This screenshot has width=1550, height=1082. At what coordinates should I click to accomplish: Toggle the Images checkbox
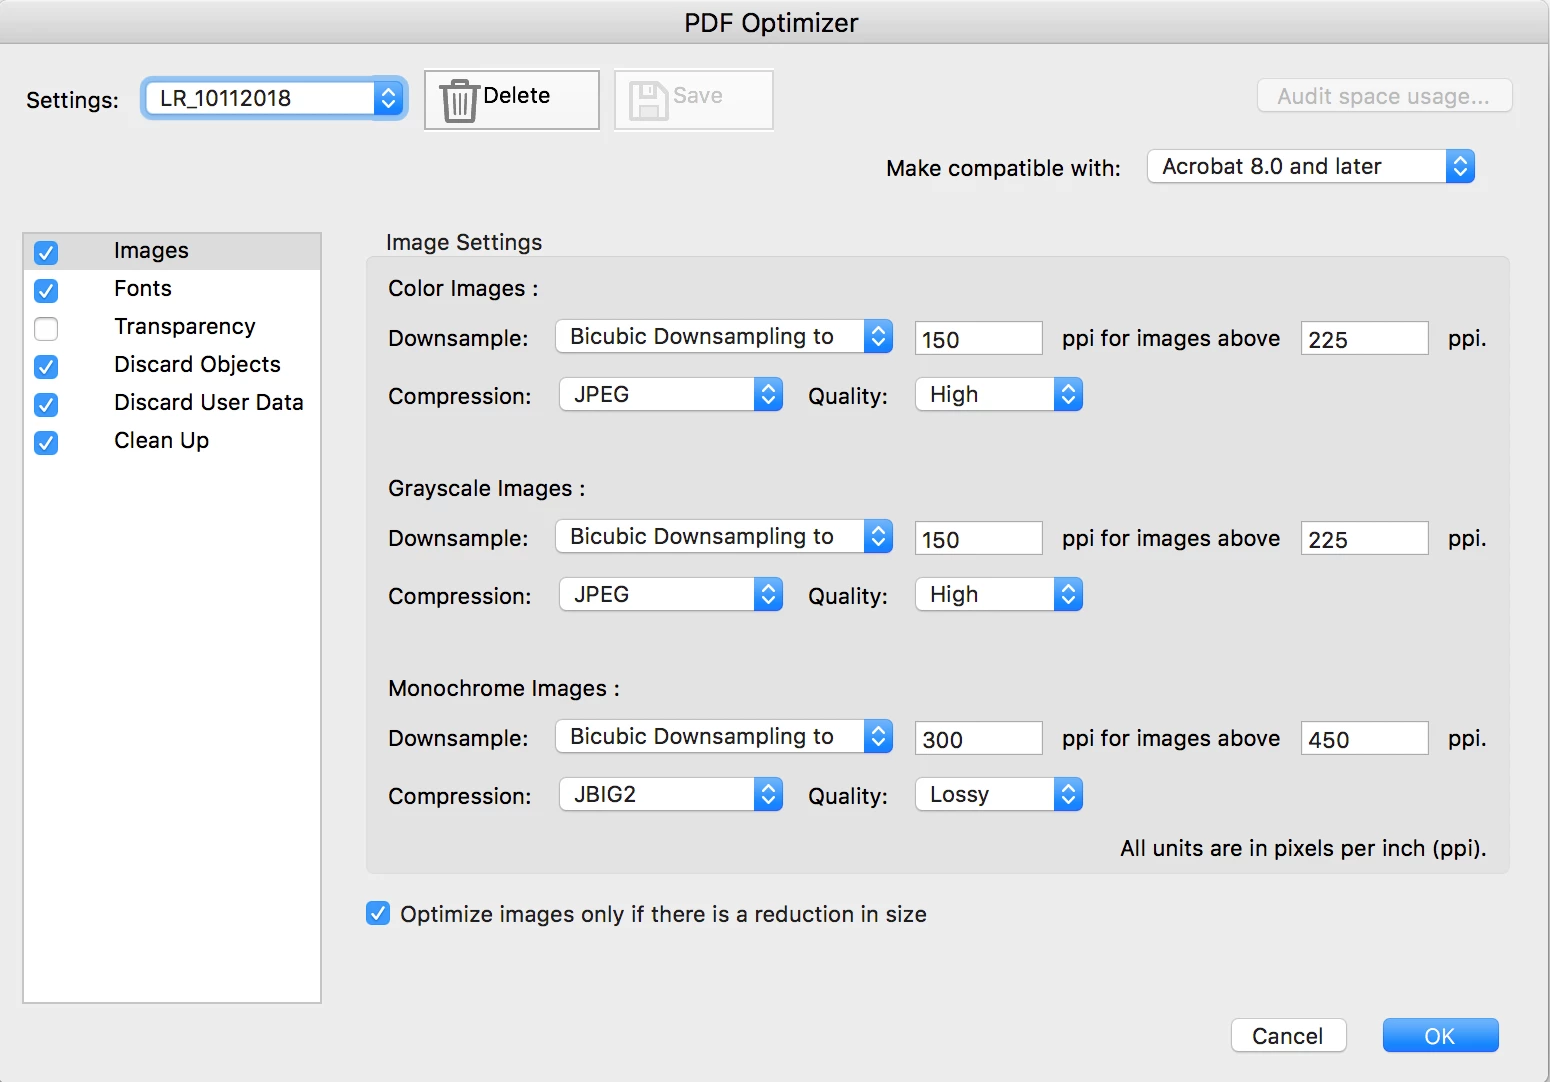[46, 252]
